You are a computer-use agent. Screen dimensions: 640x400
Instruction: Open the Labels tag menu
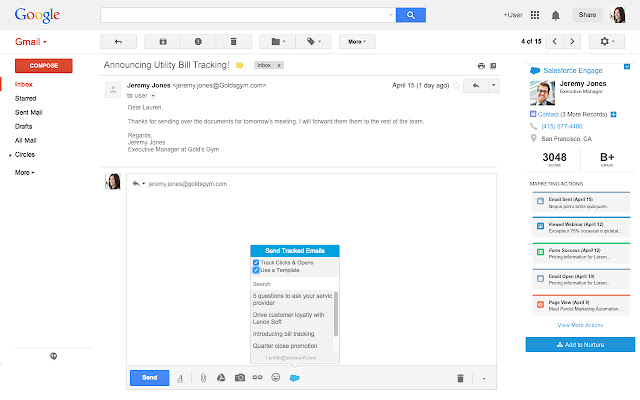click(x=313, y=42)
